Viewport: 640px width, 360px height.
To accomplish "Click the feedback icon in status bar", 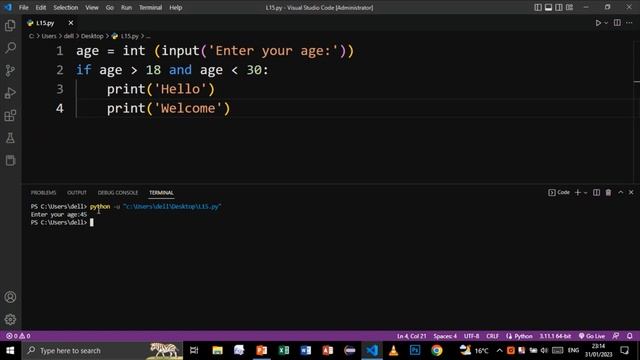I will tap(616, 336).
